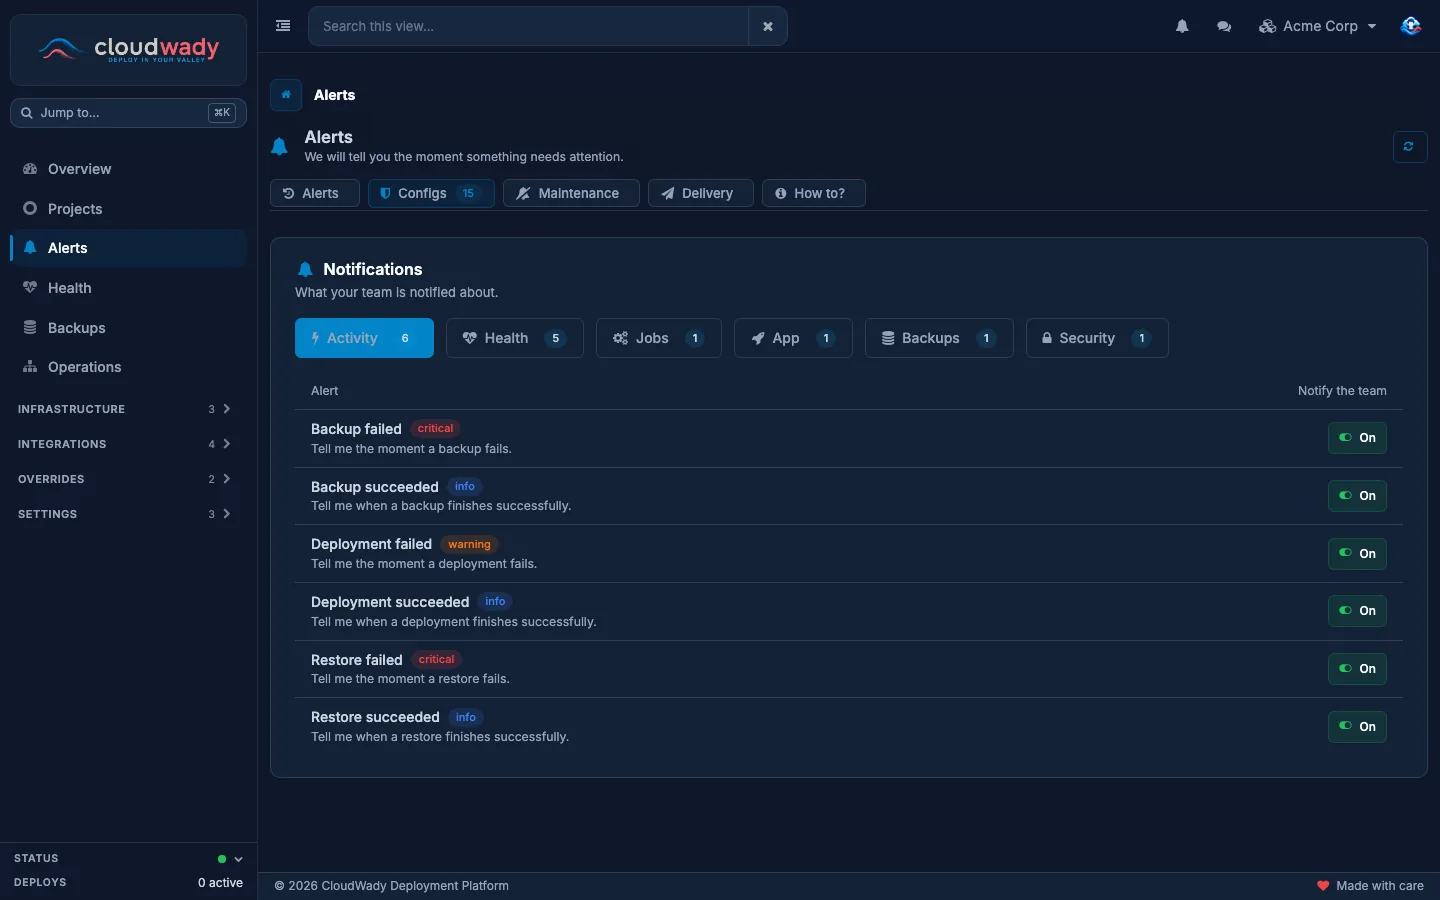Open the chat messages icon

[1224, 26]
